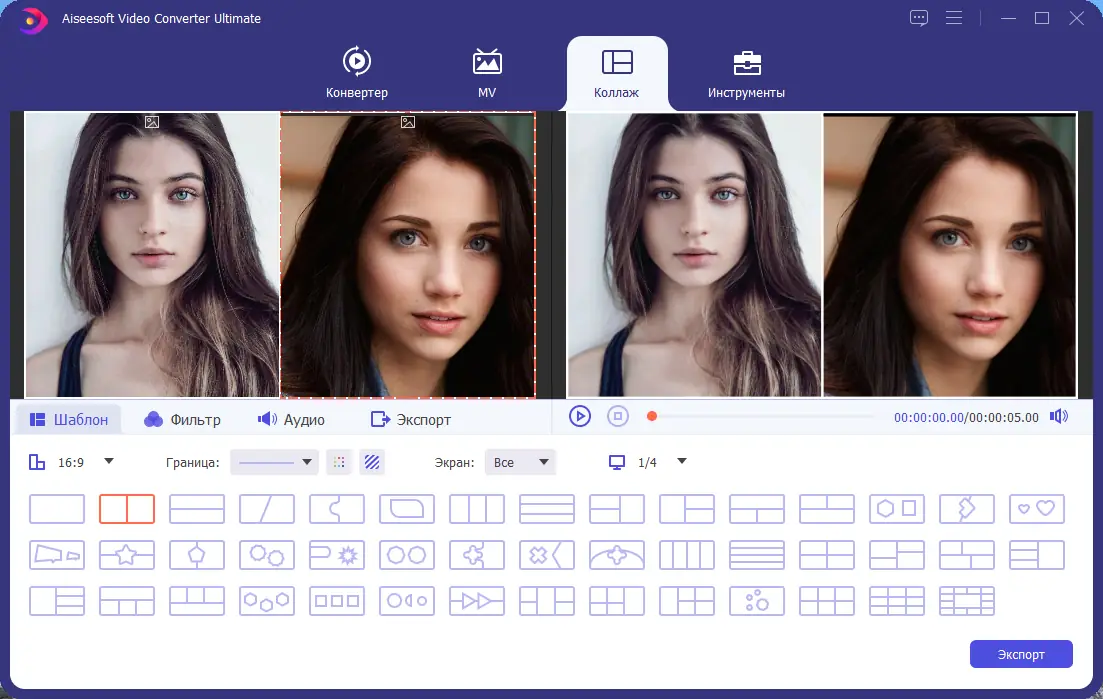This screenshot has height=699, width=1103.
Task: Select the two vertical split template
Action: pyautogui.click(x=127, y=509)
